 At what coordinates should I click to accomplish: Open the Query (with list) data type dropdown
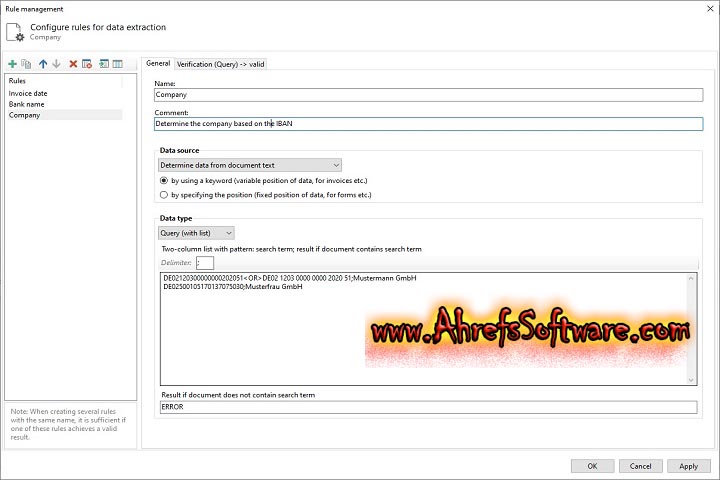[196, 233]
